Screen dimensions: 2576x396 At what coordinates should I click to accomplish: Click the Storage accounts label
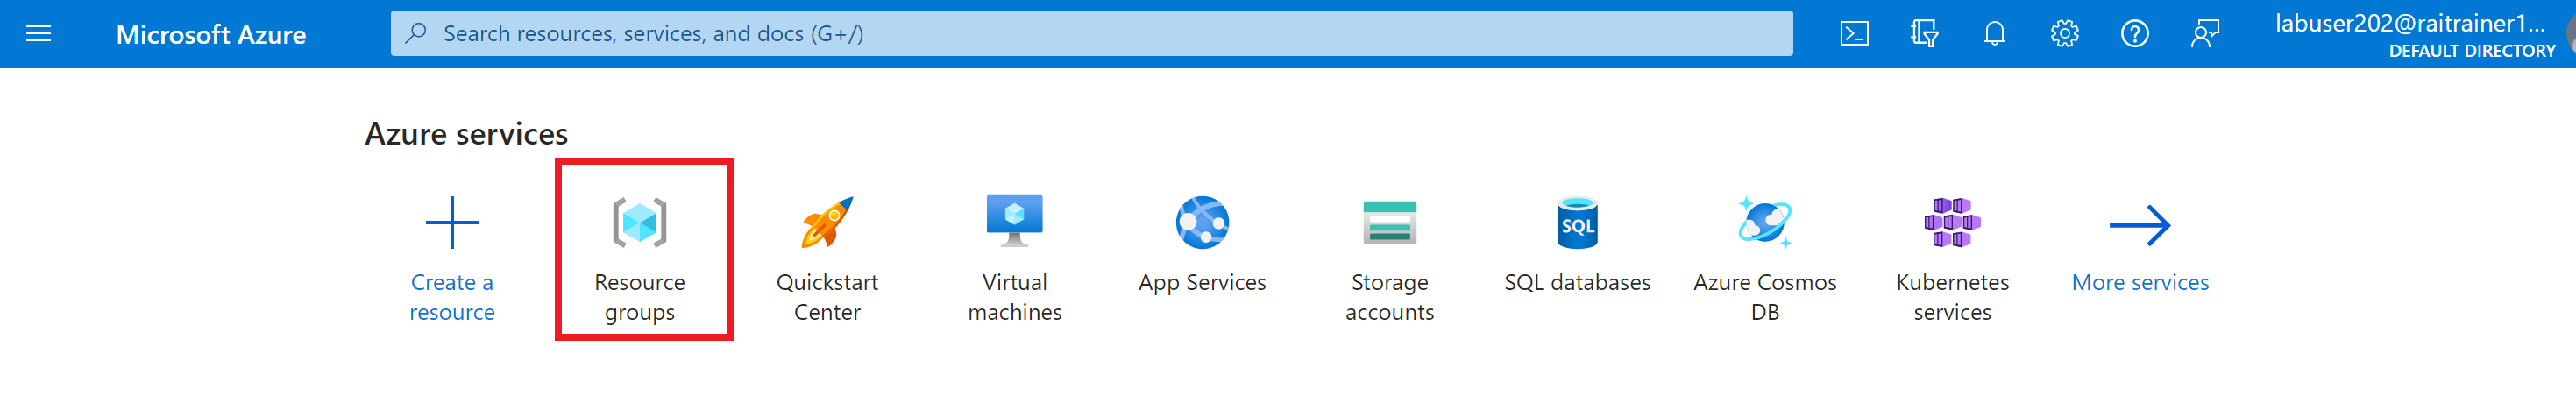click(1390, 297)
